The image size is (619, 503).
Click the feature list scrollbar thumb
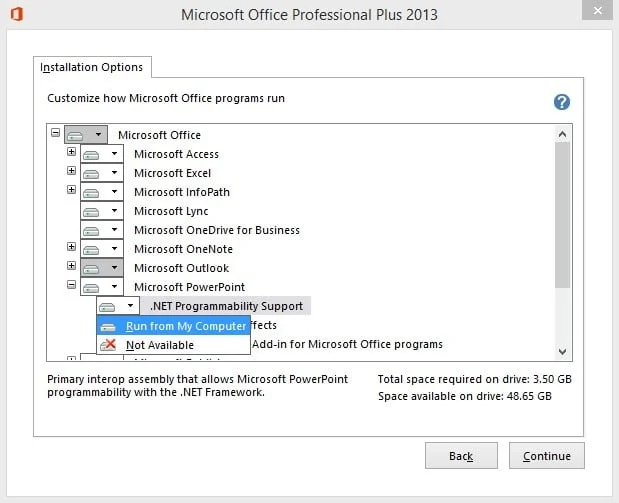click(x=562, y=215)
